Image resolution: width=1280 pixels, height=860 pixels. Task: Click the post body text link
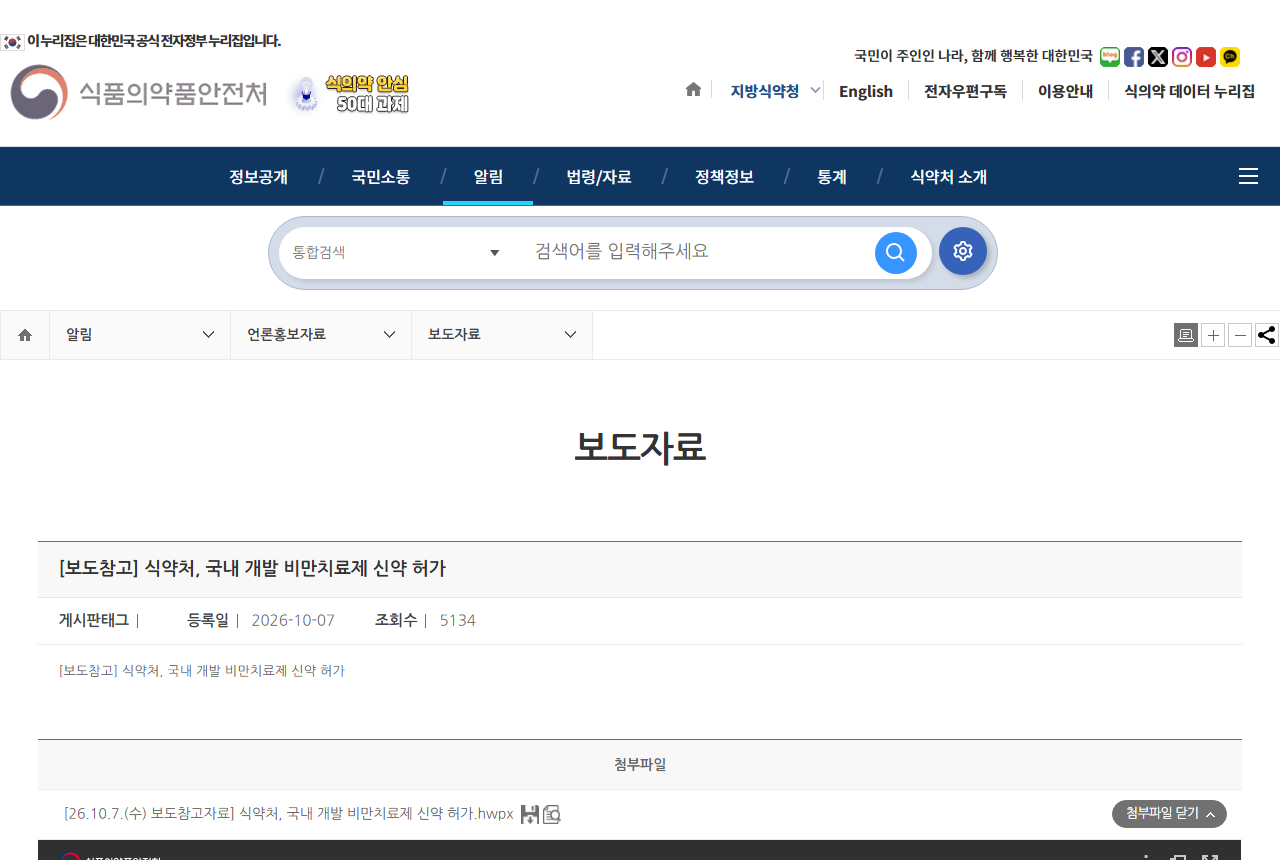click(x=202, y=671)
